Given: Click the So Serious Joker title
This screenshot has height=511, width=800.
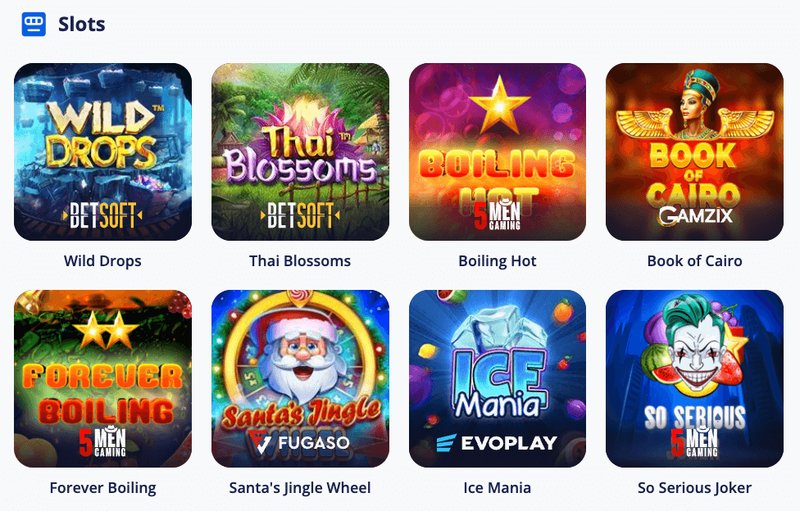Looking at the screenshot, I should 694,488.
